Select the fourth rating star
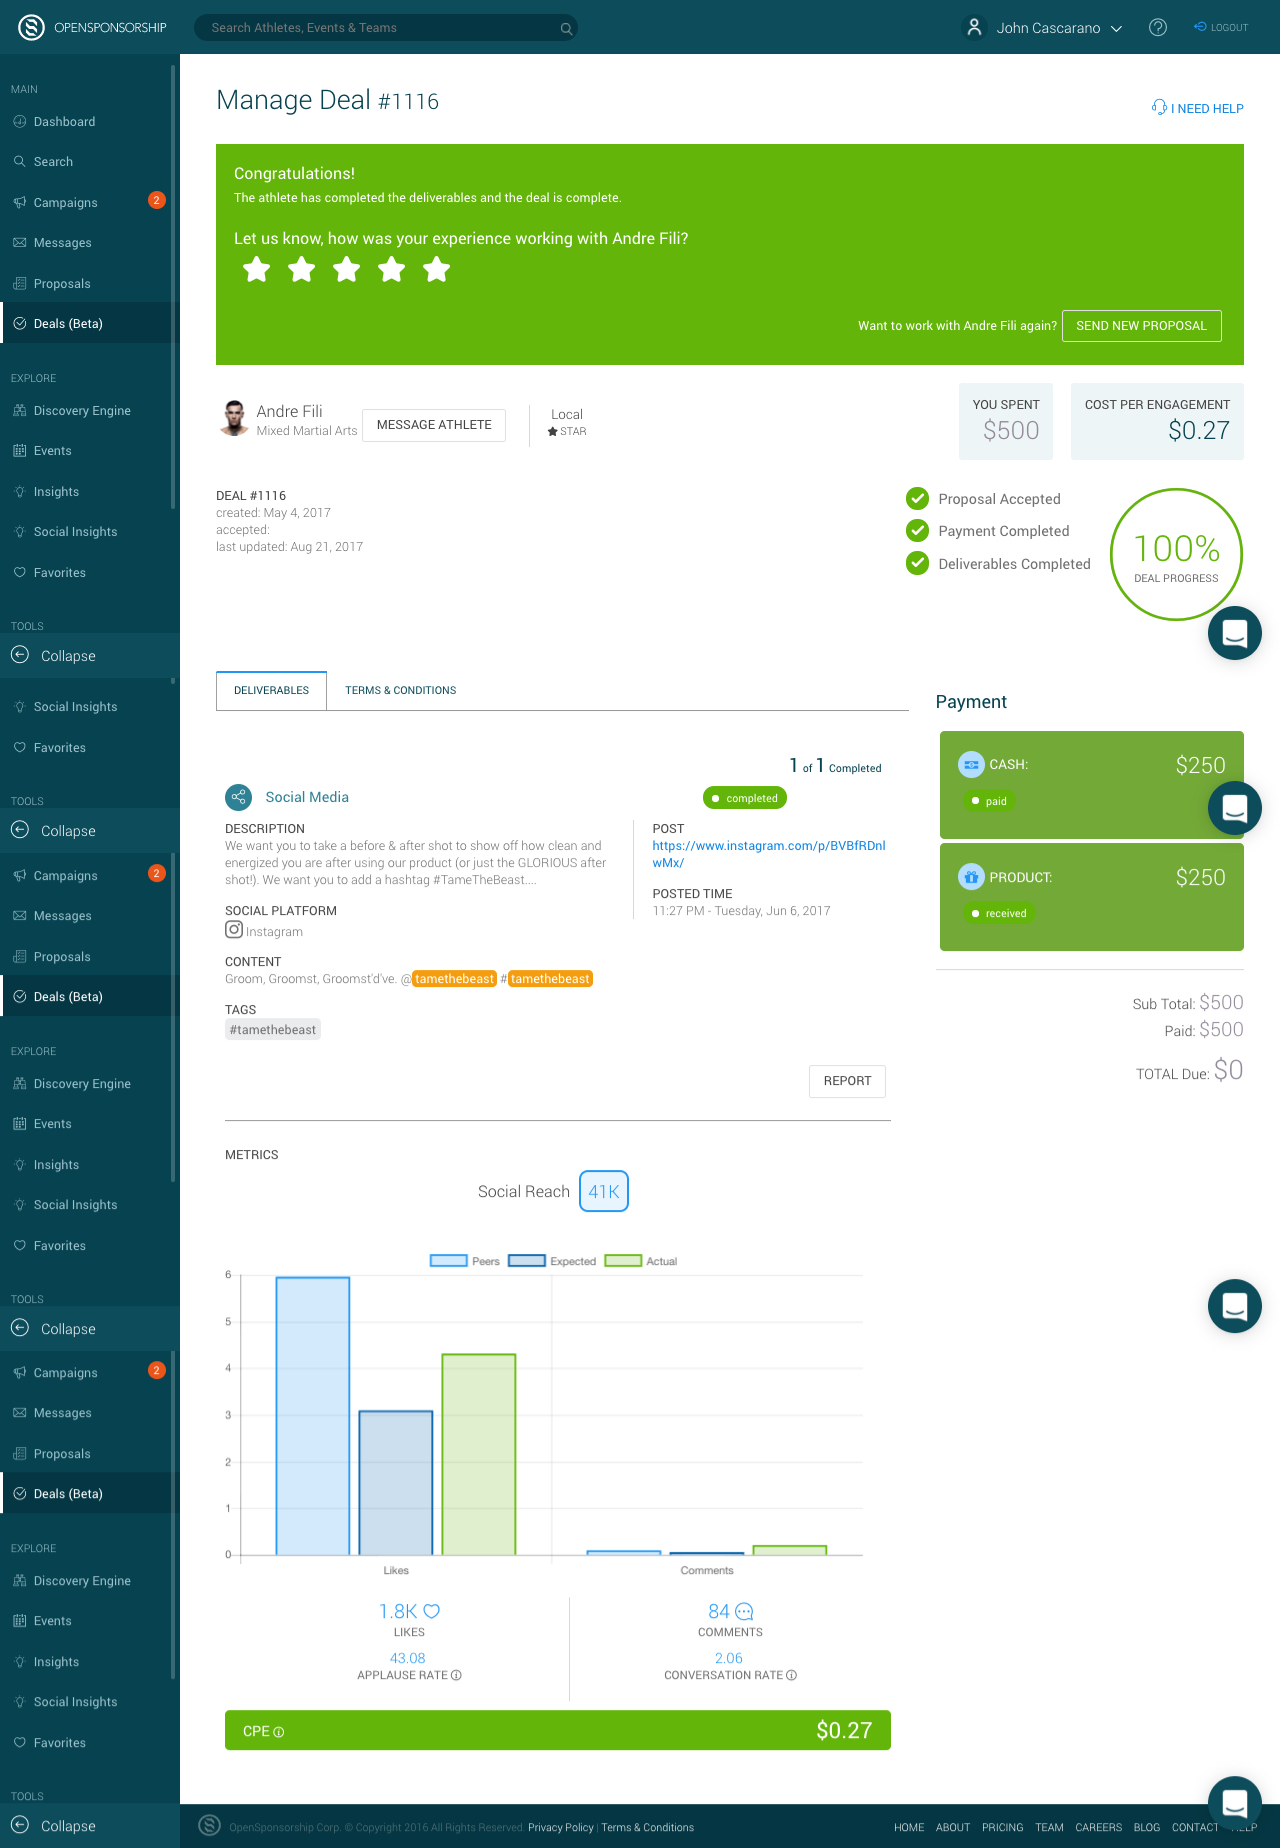1280x1848 pixels. [x=392, y=269]
